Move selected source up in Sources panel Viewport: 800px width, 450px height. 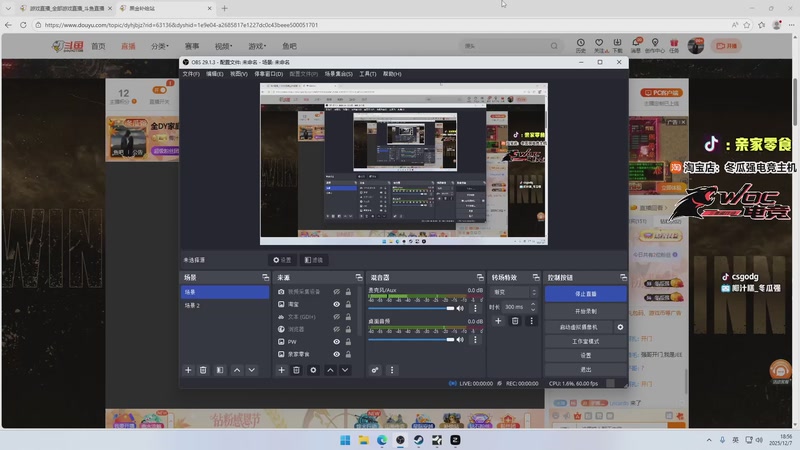[x=330, y=370]
